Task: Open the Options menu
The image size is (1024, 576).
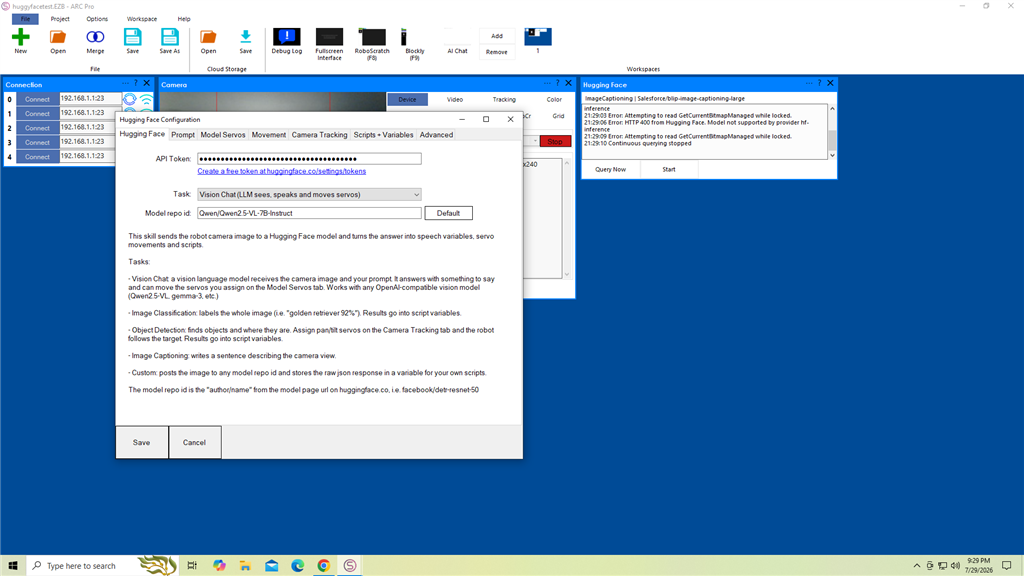Action: click(97, 19)
